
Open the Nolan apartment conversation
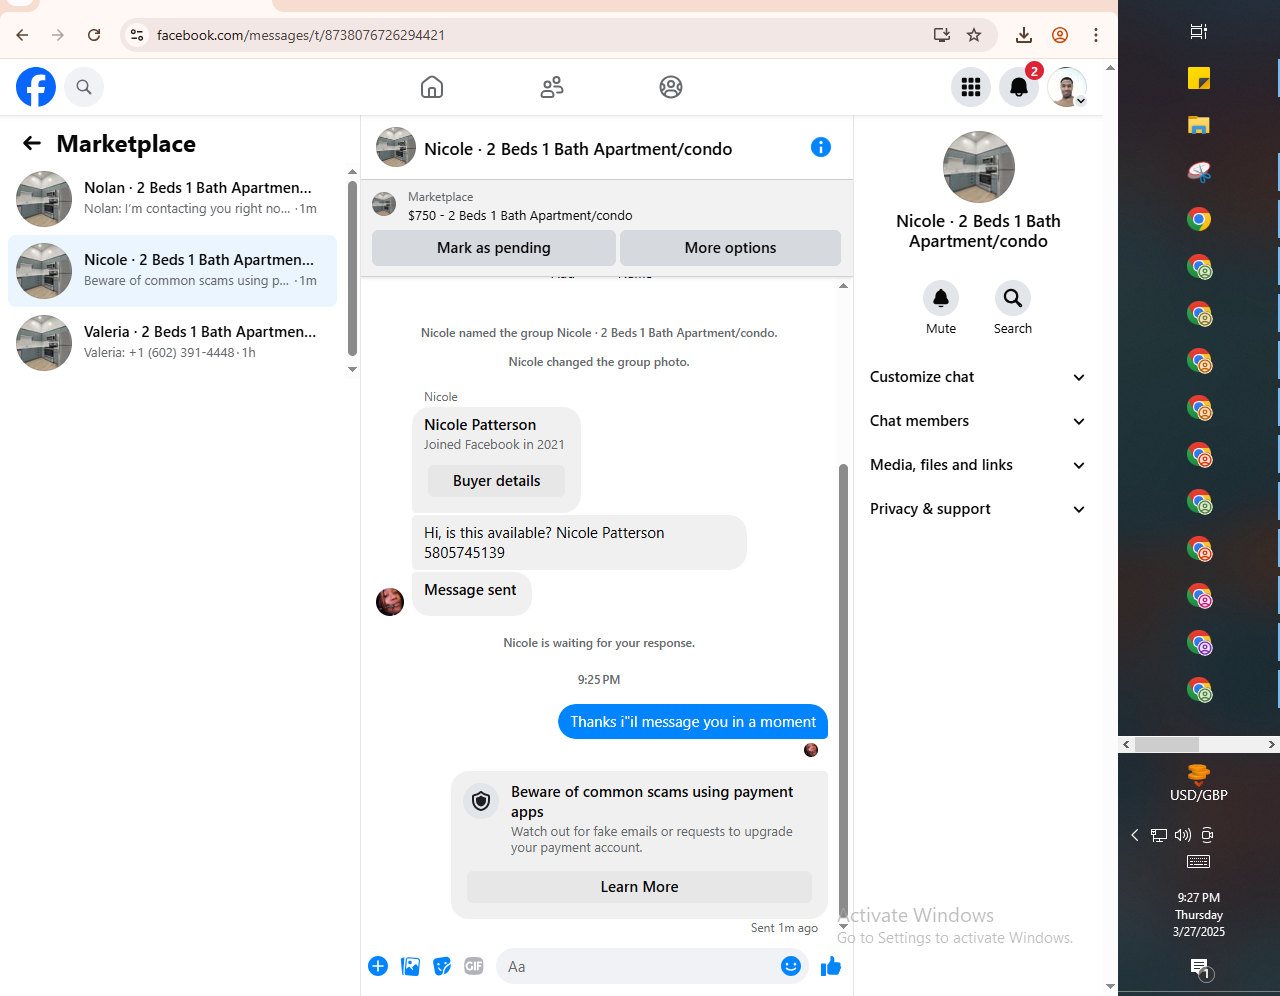click(x=172, y=199)
